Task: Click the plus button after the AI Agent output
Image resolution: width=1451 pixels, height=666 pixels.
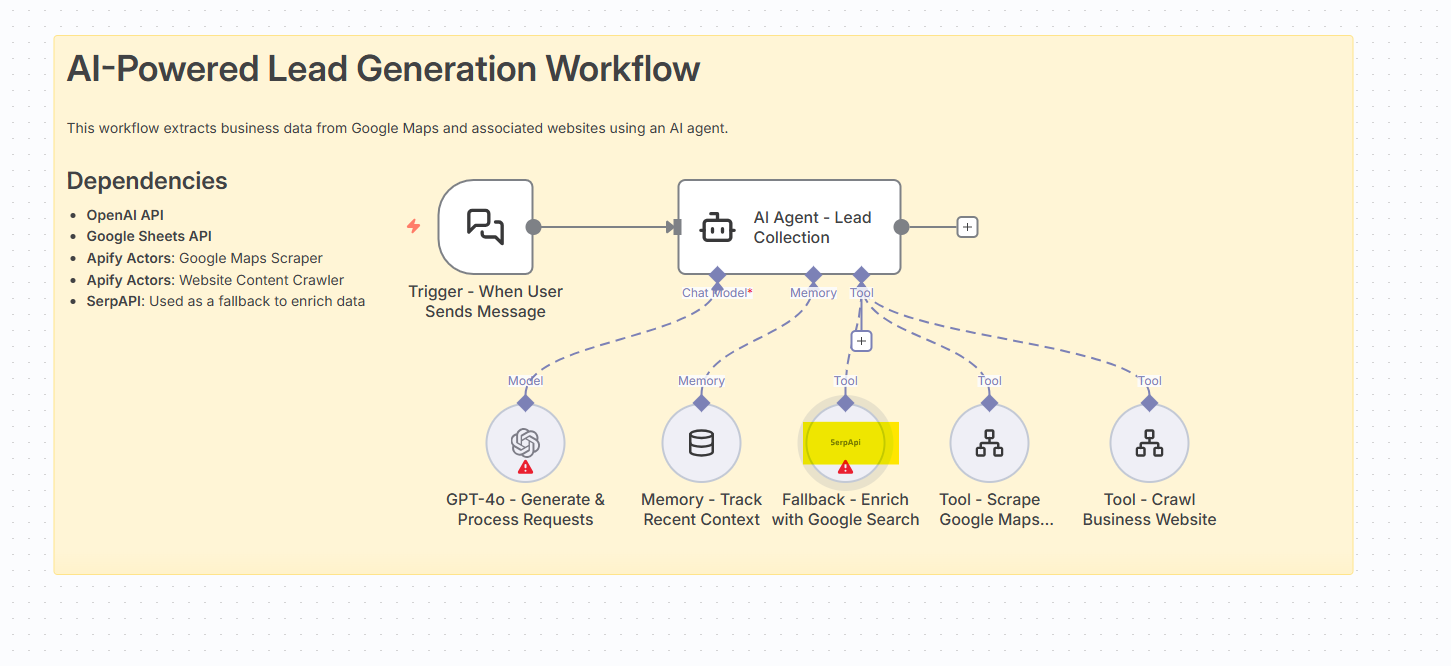Action: click(x=966, y=226)
